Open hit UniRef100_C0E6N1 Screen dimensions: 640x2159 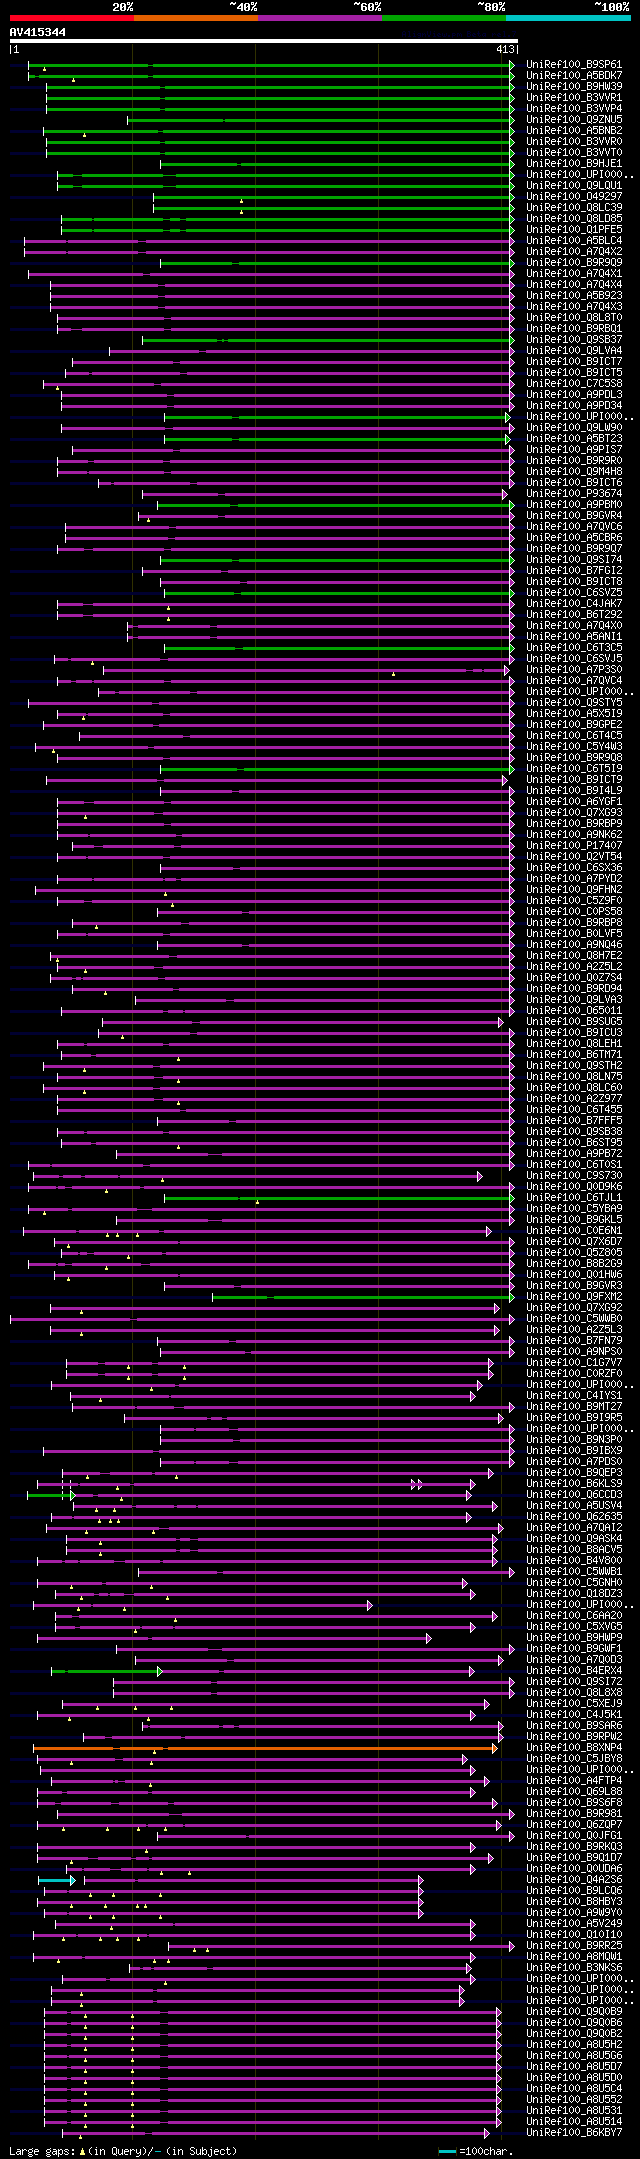pos(574,1231)
